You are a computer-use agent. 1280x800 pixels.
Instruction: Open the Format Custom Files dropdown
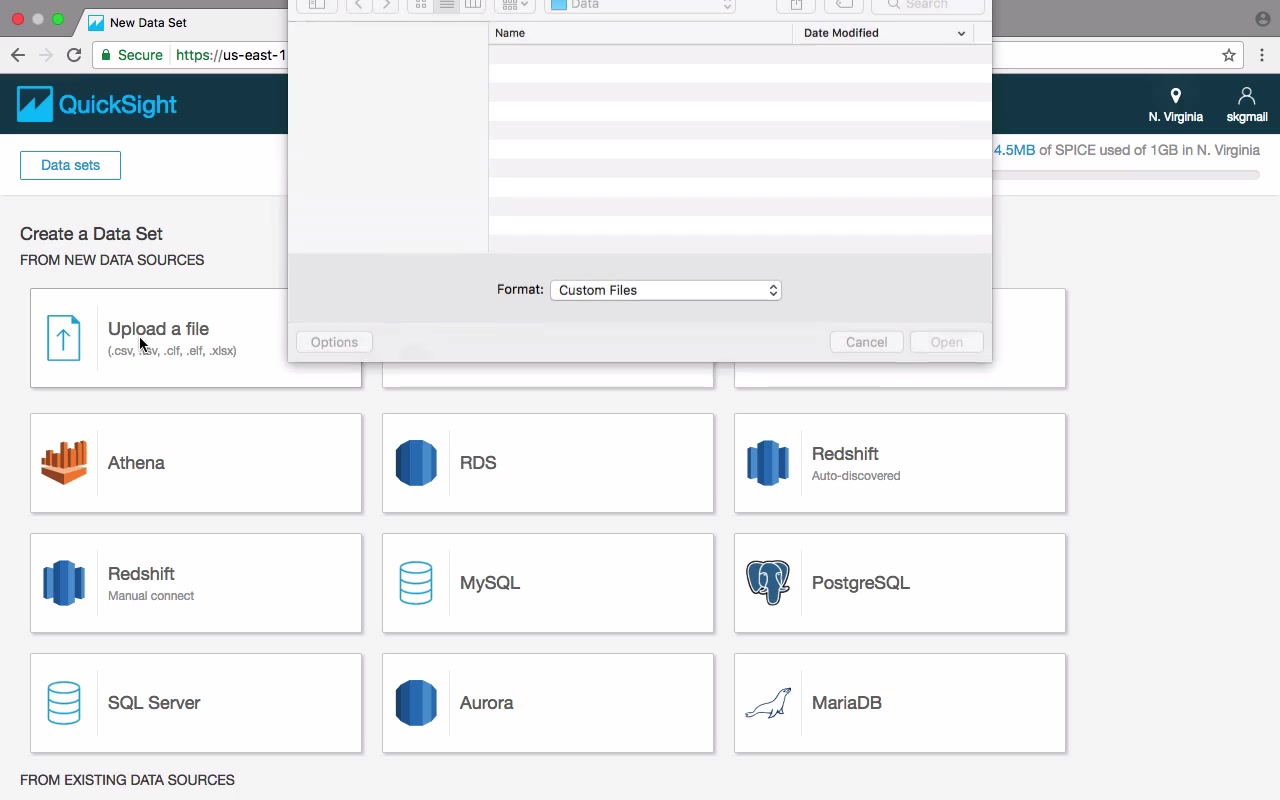pos(666,290)
